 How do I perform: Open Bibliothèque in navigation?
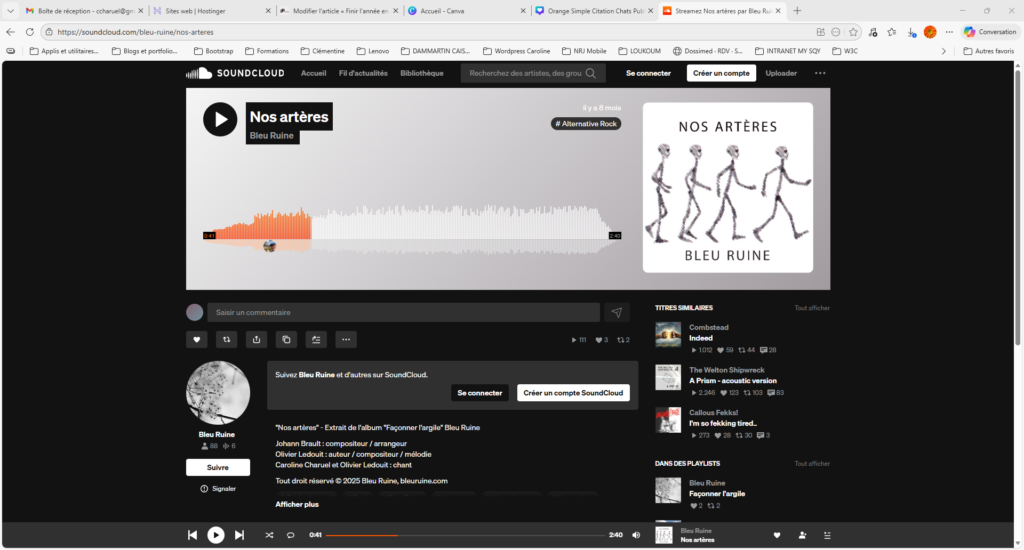click(422, 73)
